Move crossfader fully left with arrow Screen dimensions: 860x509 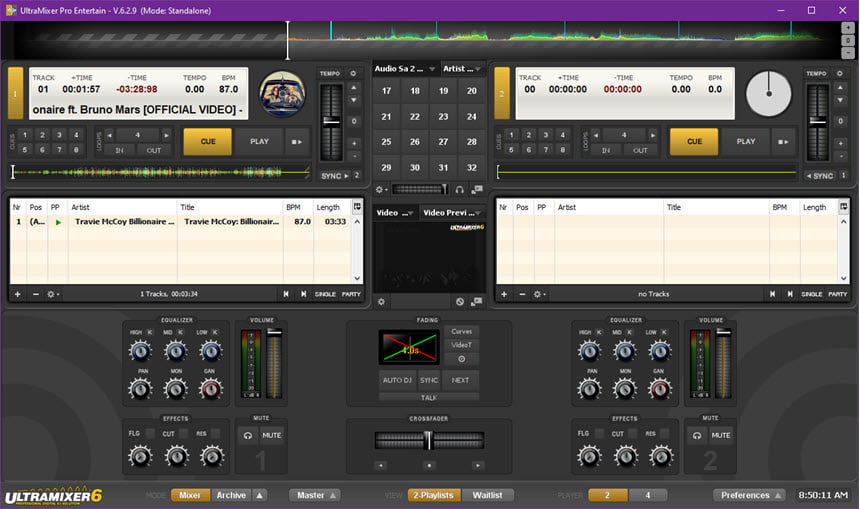[381, 465]
